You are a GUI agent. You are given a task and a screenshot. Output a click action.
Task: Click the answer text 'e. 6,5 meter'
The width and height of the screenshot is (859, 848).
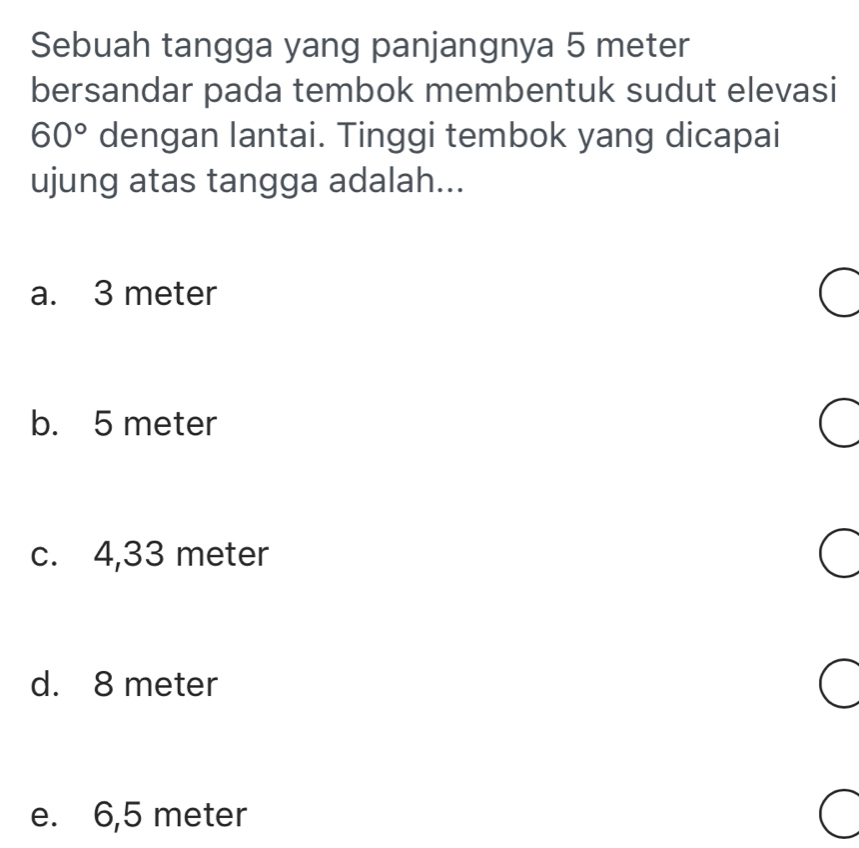click(x=138, y=816)
